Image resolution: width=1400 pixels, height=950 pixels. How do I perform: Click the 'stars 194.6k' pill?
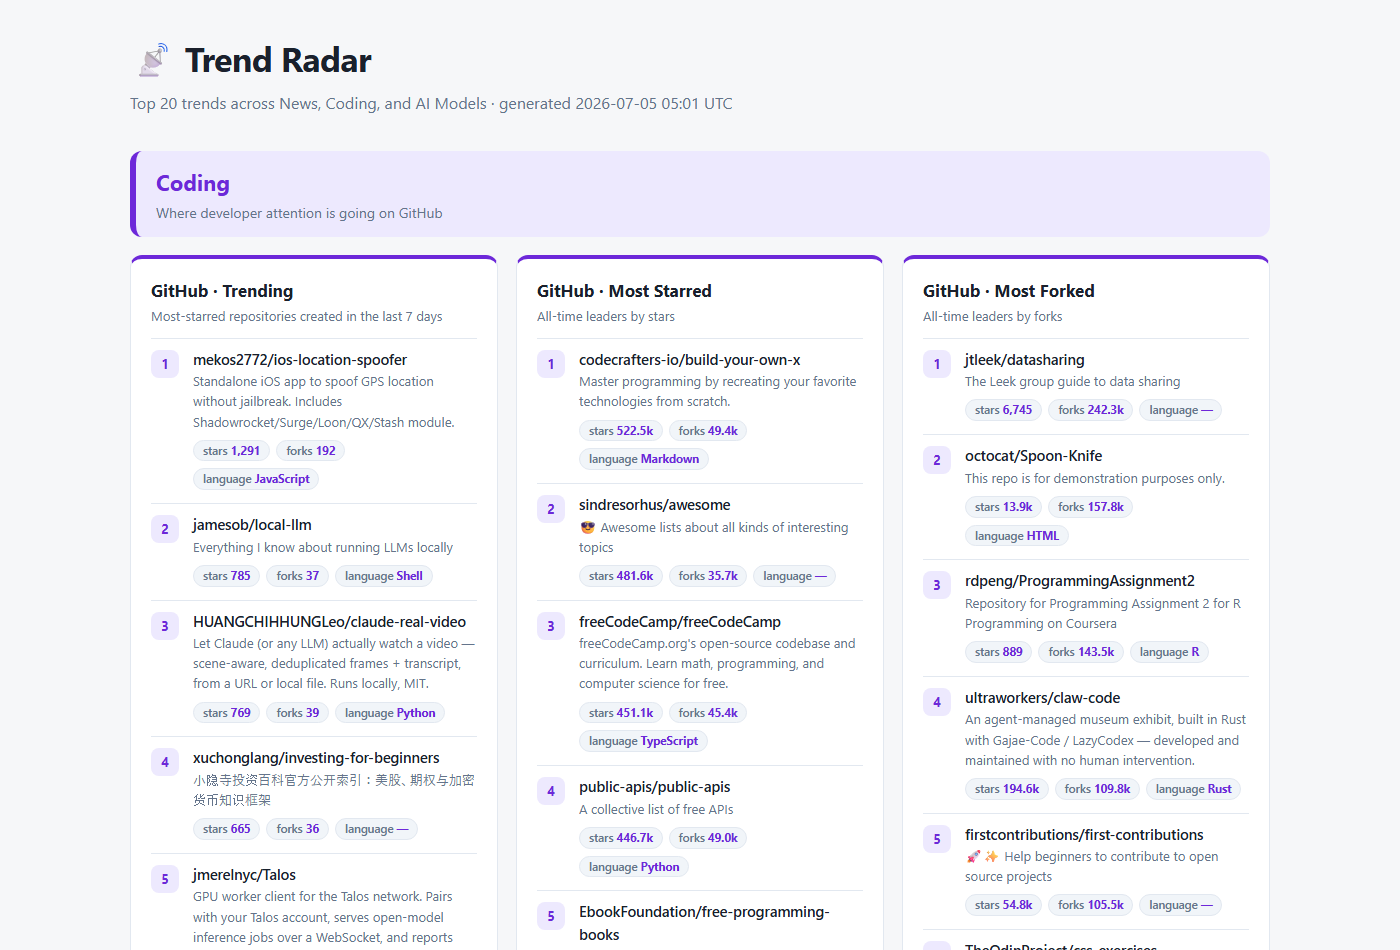(1007, 789)
